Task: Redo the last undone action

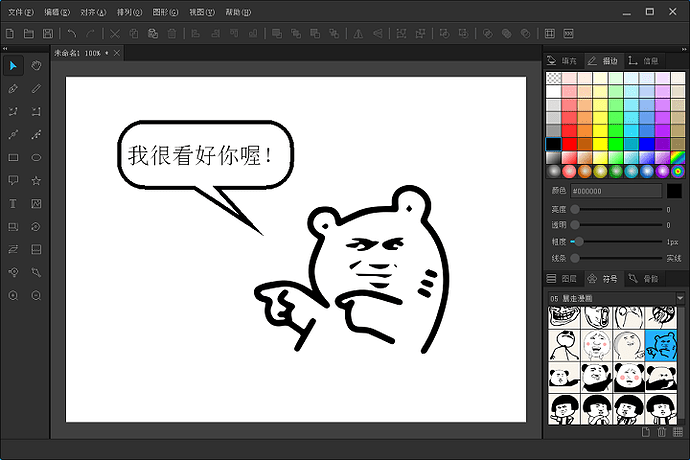Action: (x=91, y=33)
